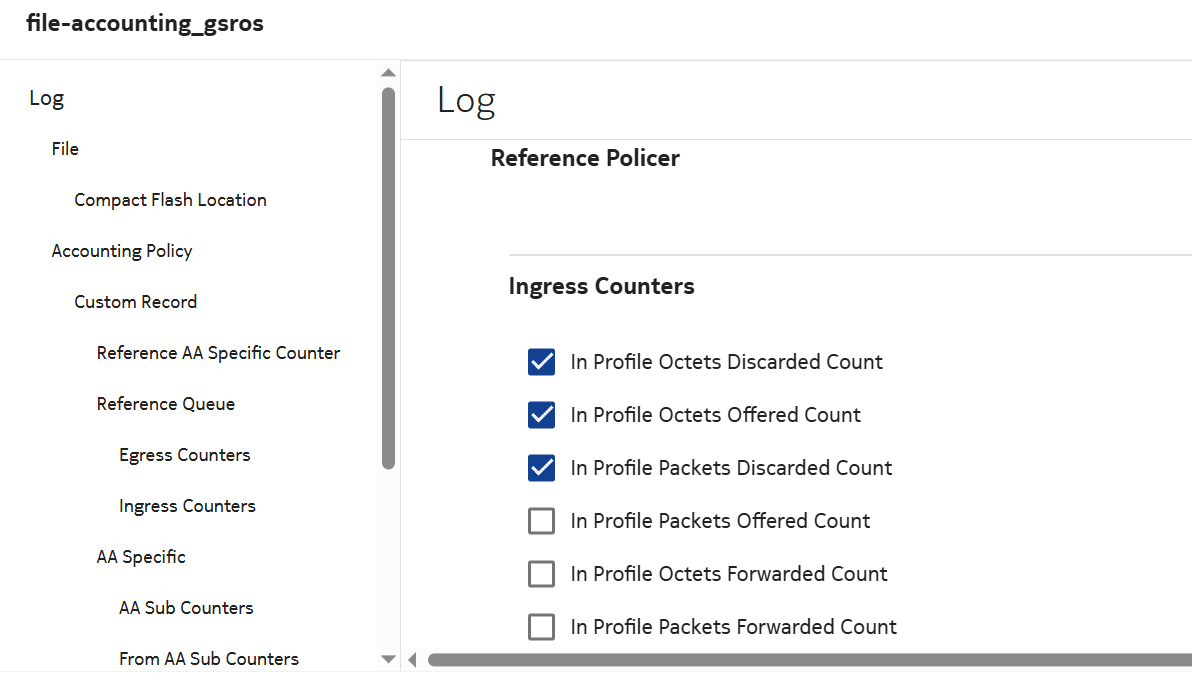Click sidebar scroll up arrow
The image size is (1192, 686).
(389, 73)
